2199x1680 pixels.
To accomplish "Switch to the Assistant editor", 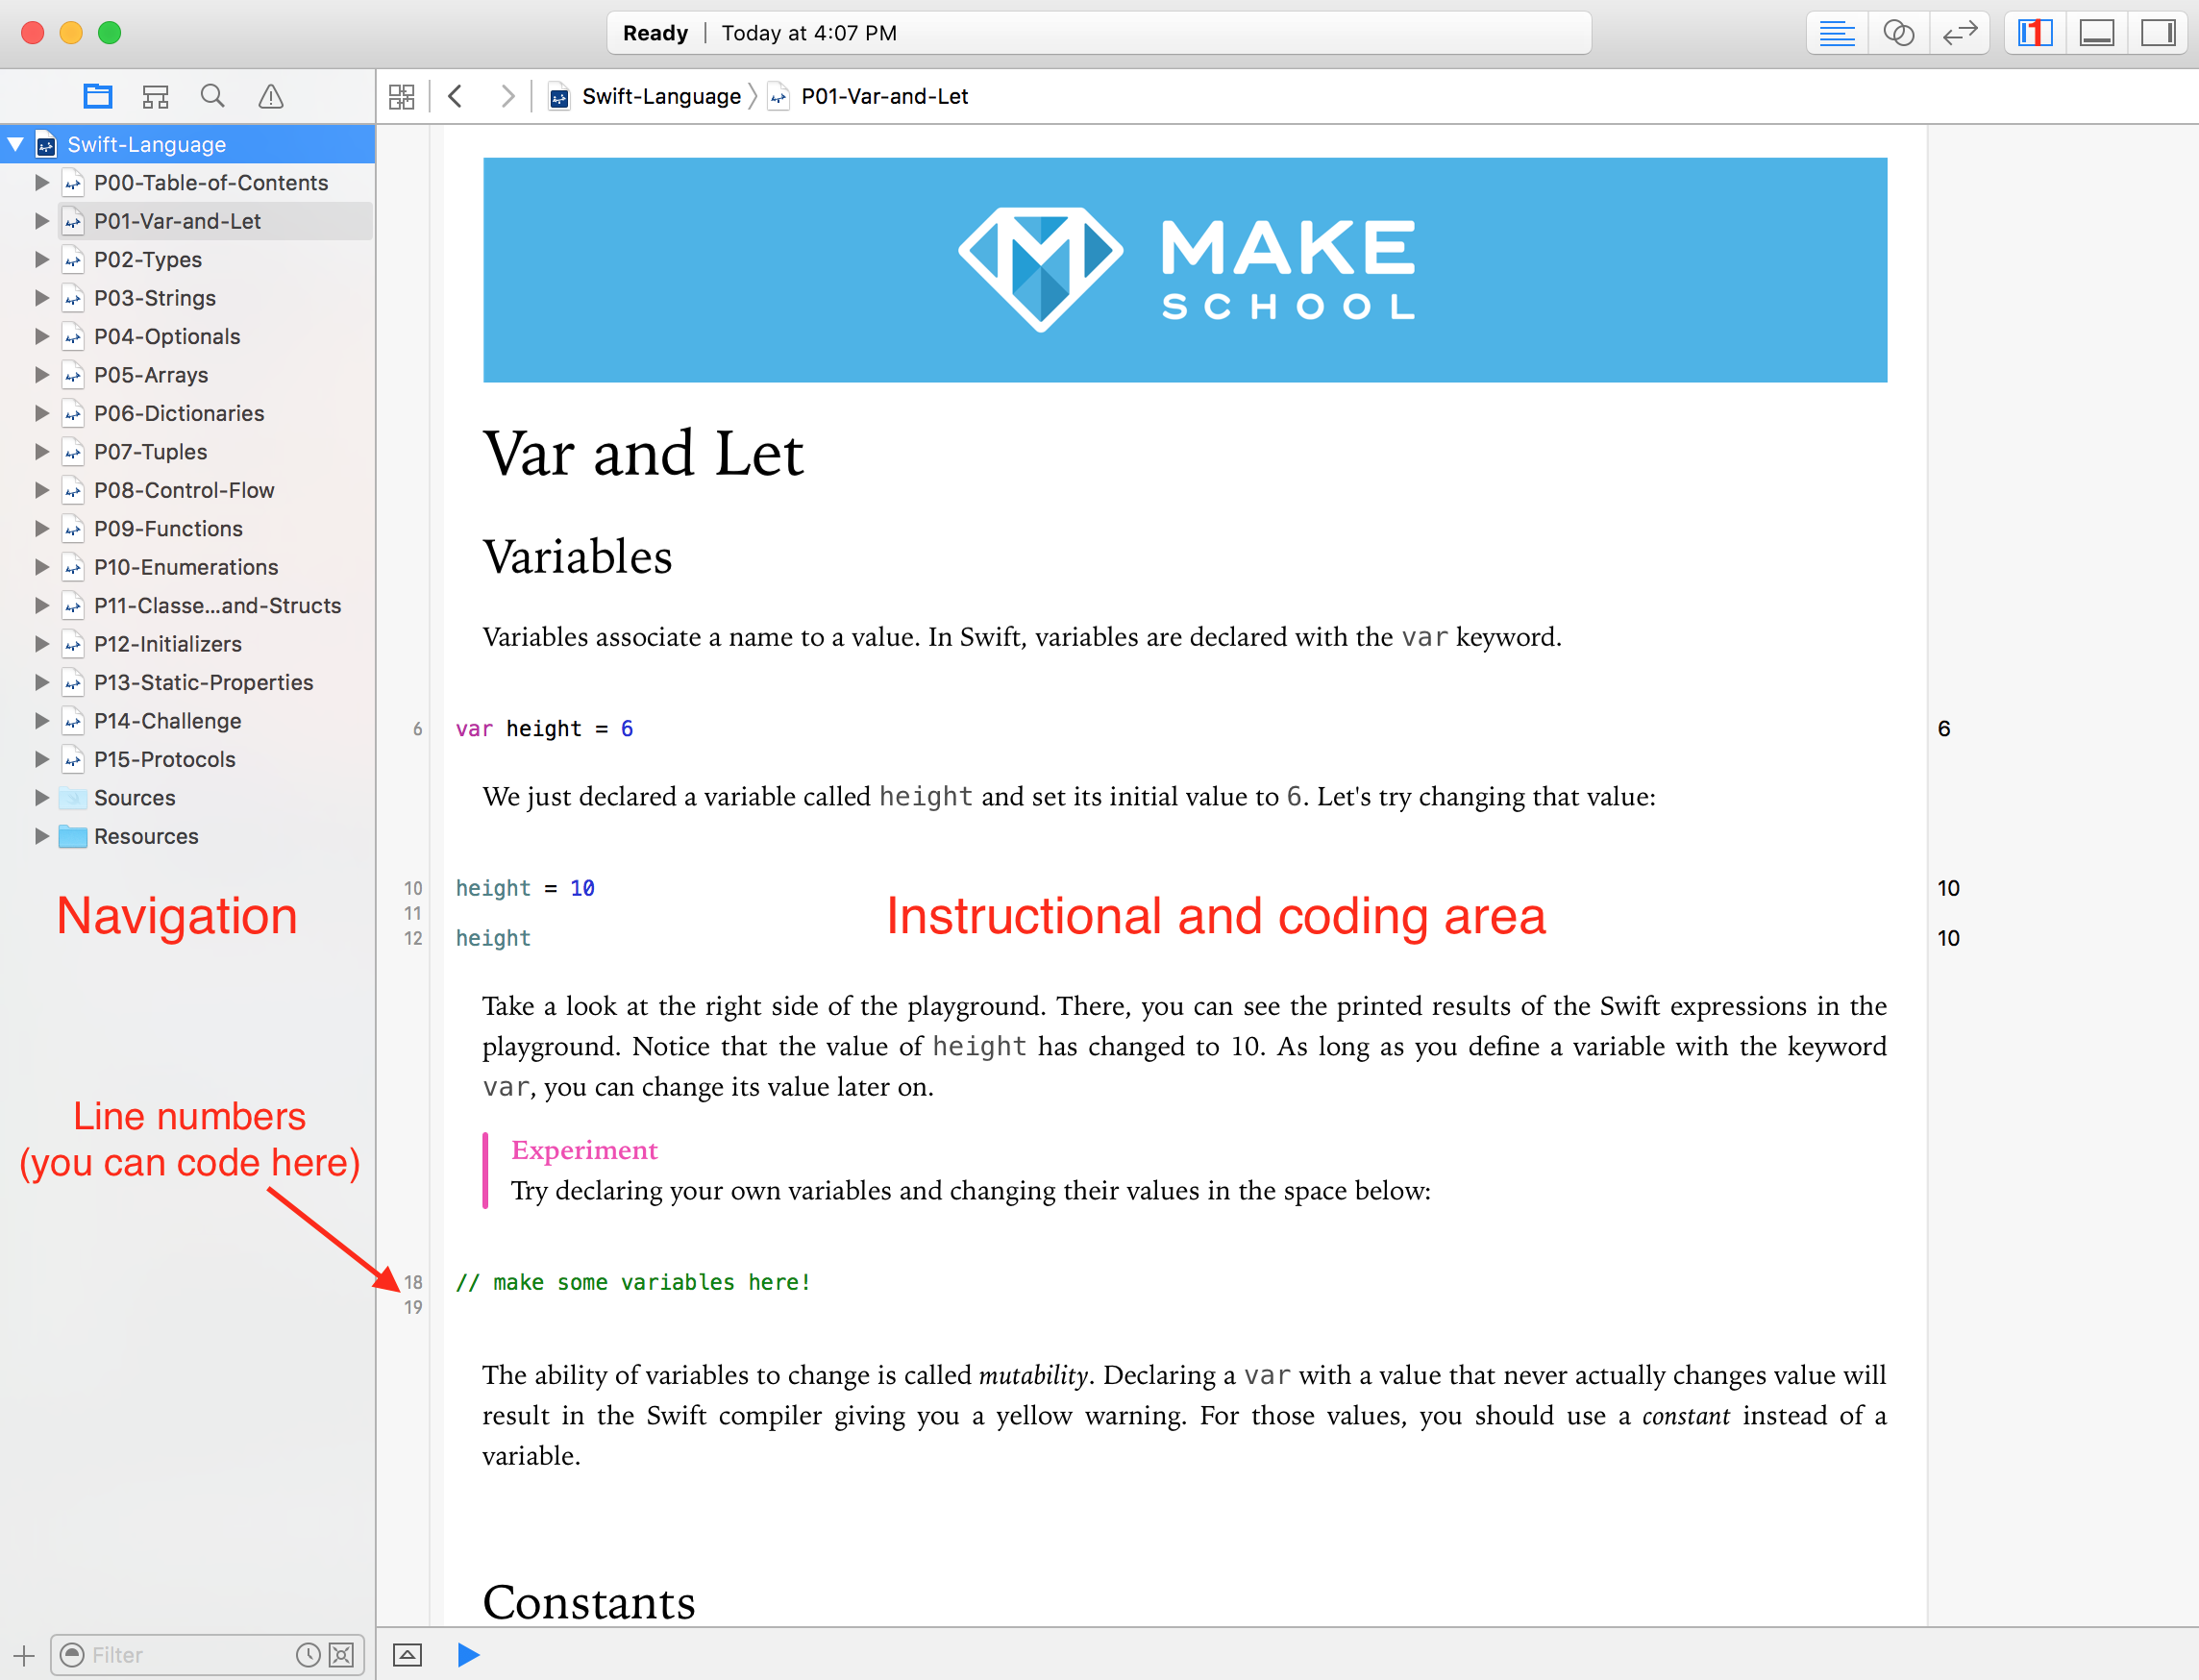I will point(1898,33).
